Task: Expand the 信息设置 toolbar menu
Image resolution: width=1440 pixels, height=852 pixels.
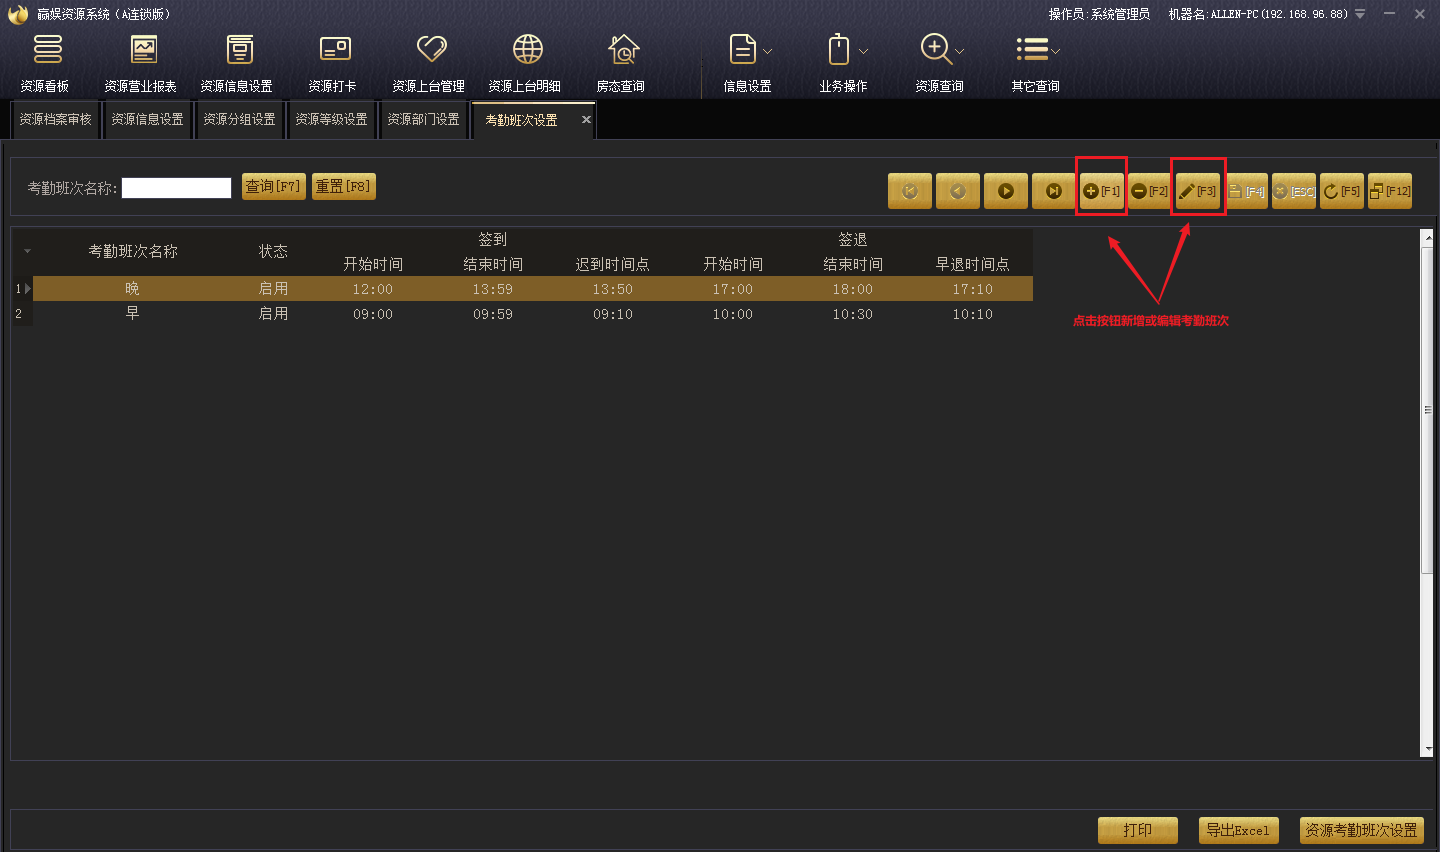Action: pos(748,62)
